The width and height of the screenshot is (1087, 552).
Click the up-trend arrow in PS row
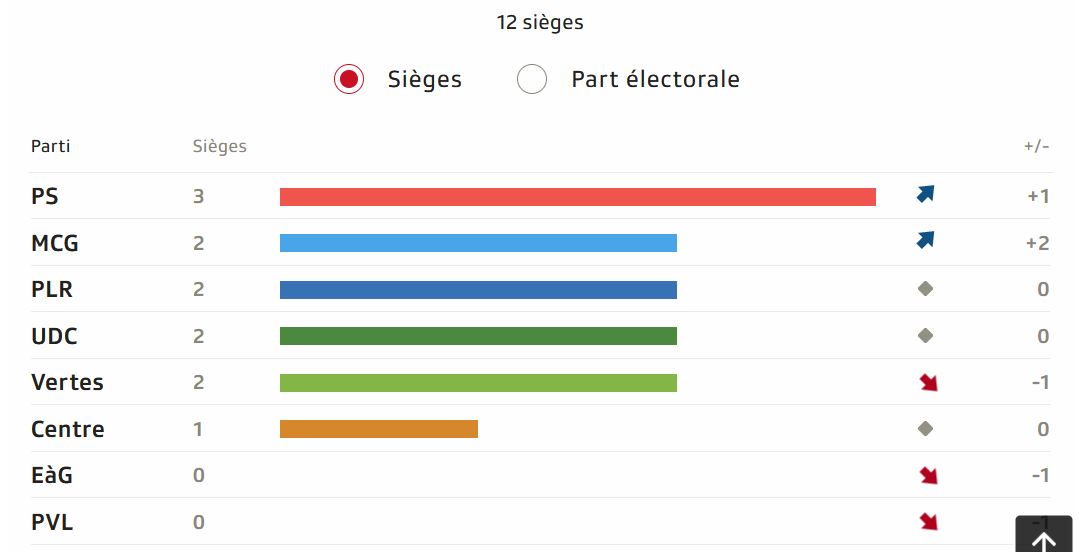pyautogui.click(x=925, y=195)
